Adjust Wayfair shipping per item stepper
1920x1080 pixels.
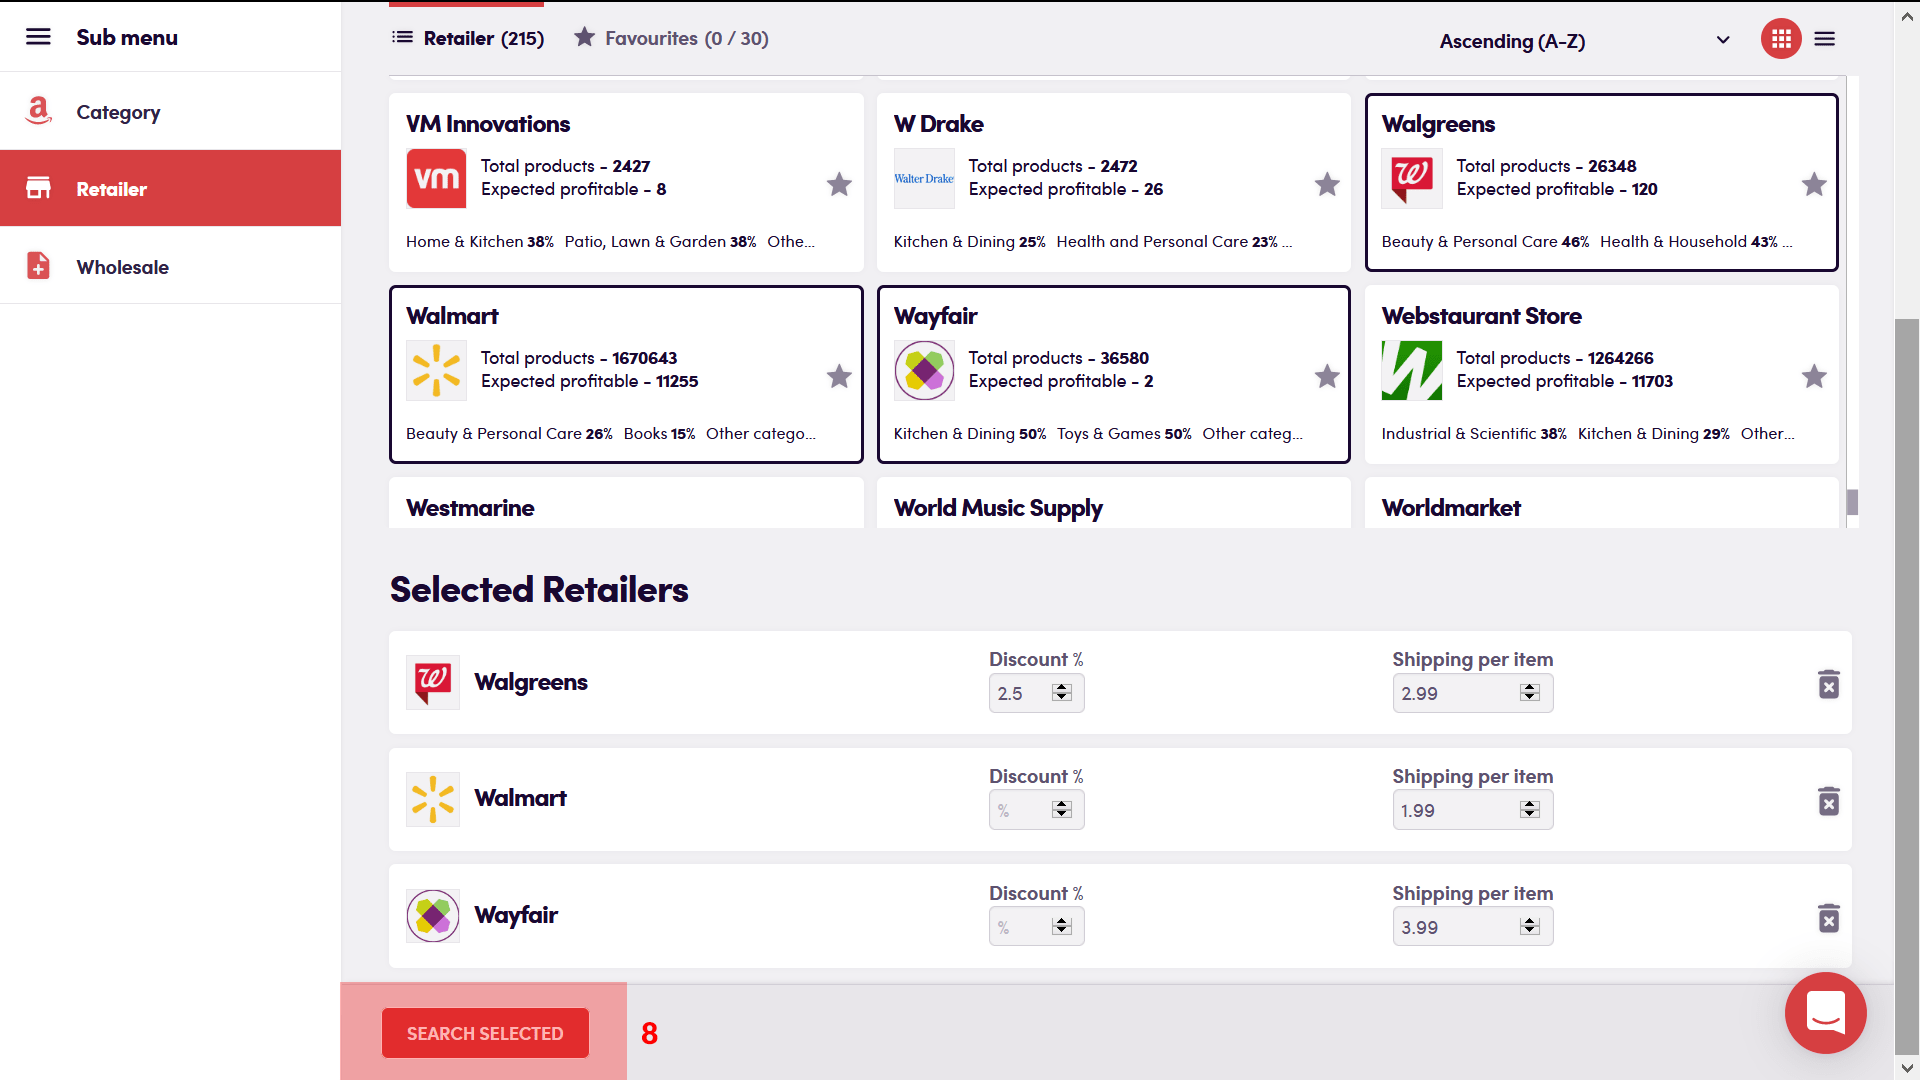[x=1530, y=926]
